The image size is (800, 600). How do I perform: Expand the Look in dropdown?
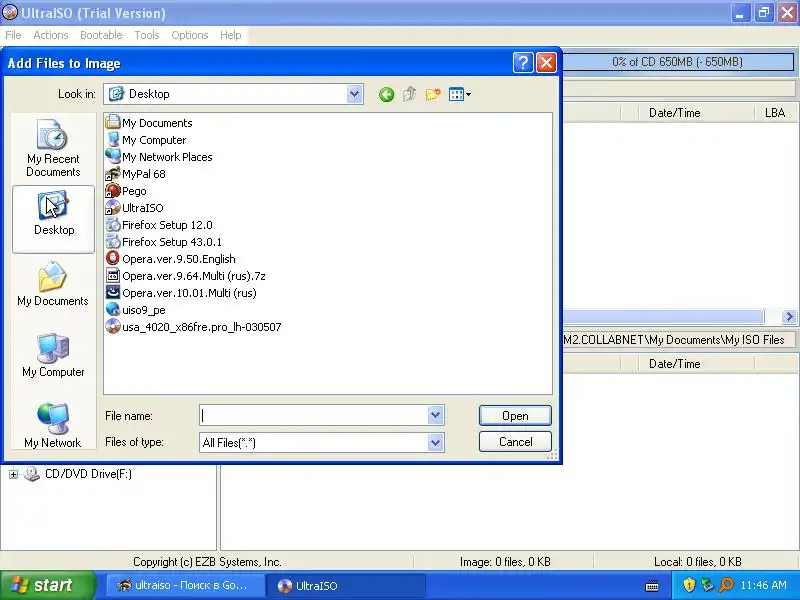[x=354, y=94]
